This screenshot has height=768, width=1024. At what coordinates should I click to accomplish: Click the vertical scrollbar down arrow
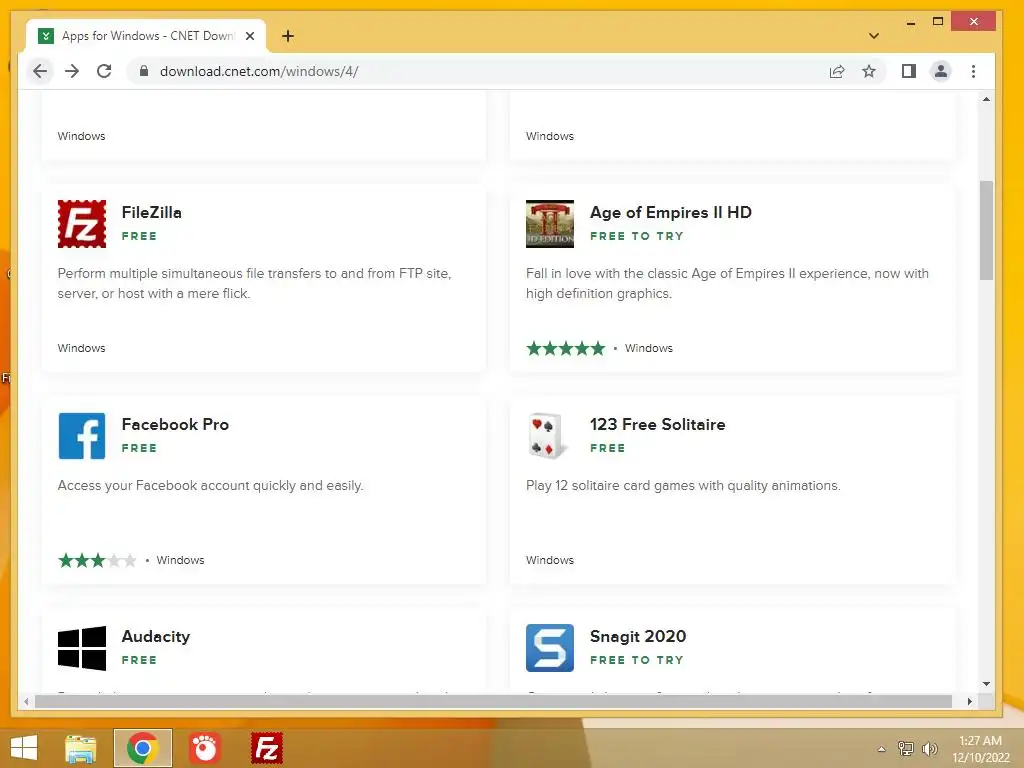click(x=986, y=684)
